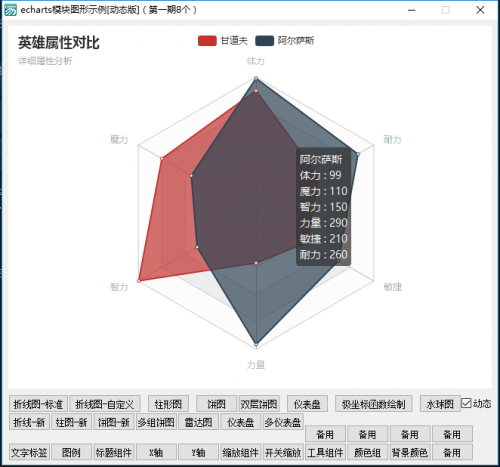Click the chart title 英雄属性对比
This screenshot has width=500, height=467.
(59, 43)
